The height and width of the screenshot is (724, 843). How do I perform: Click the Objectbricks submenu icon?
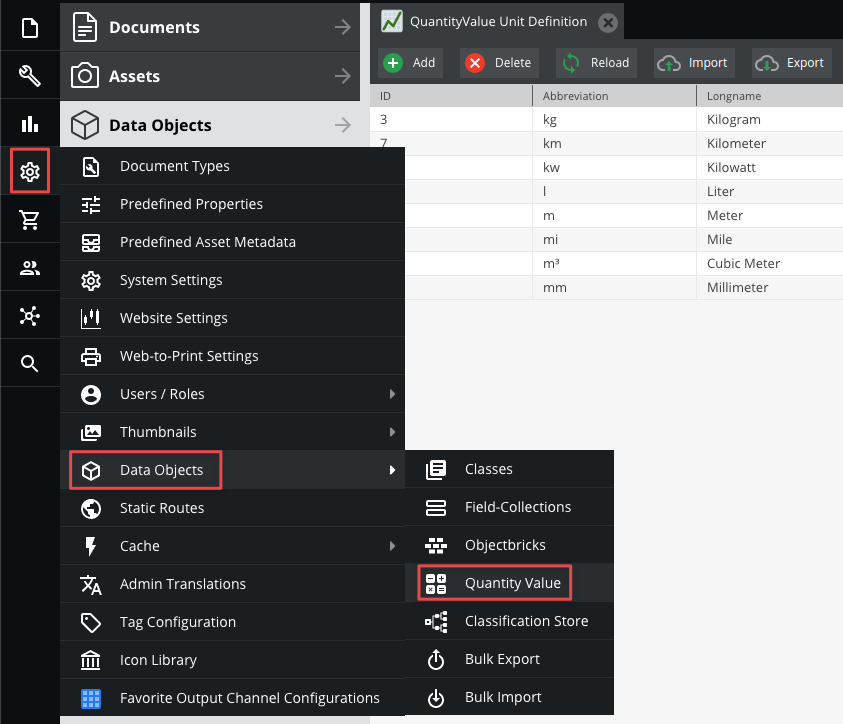tap(435, 546)
